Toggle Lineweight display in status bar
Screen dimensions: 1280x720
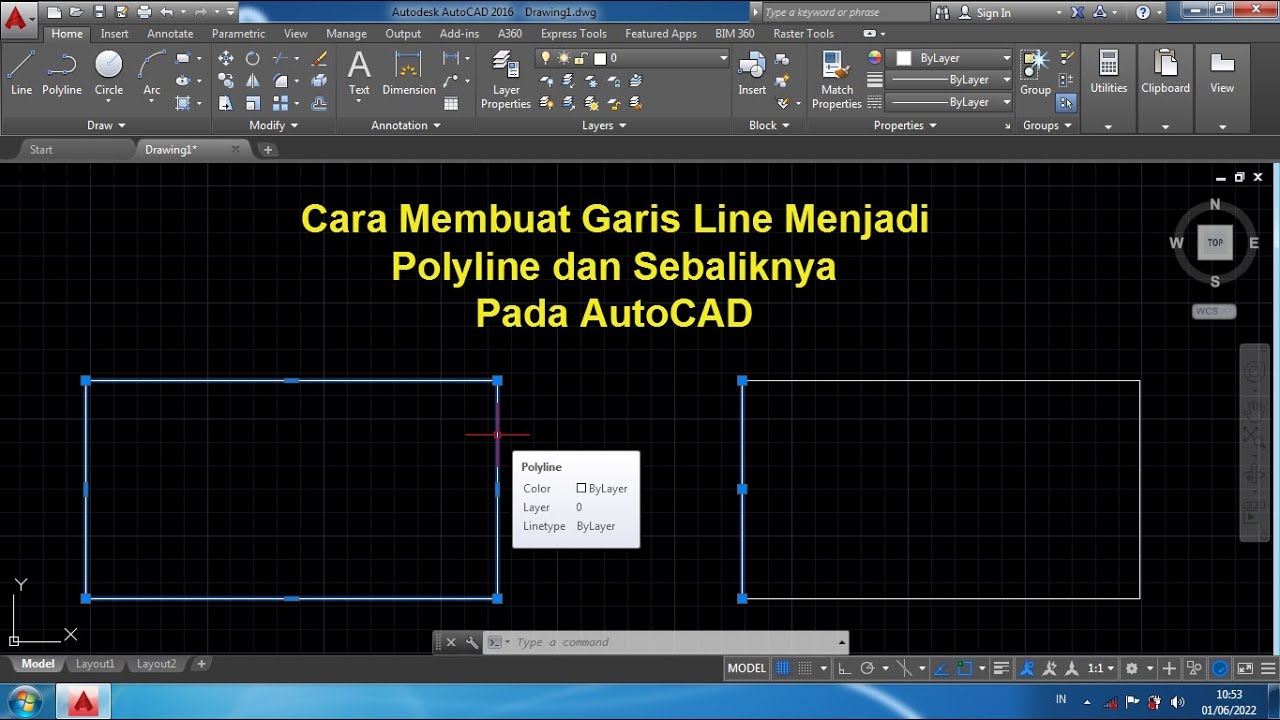point(1003,668)
